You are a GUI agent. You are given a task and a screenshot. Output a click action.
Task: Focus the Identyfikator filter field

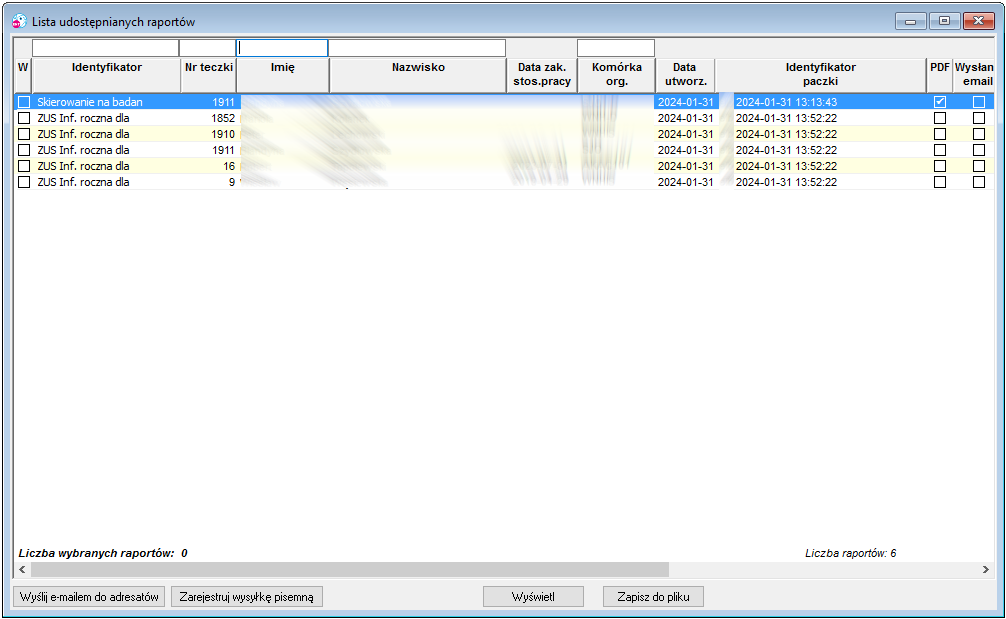pyautogui.click(x=105, y=48)
